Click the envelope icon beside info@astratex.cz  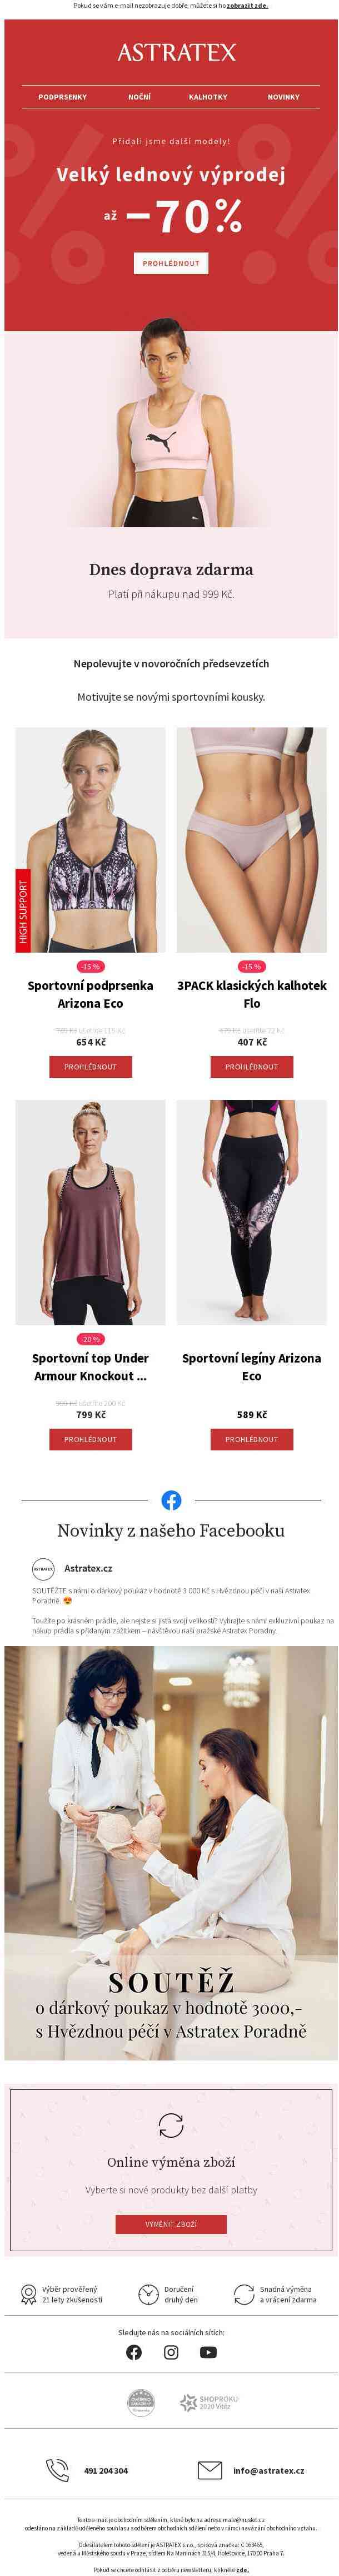(209, 2470)
